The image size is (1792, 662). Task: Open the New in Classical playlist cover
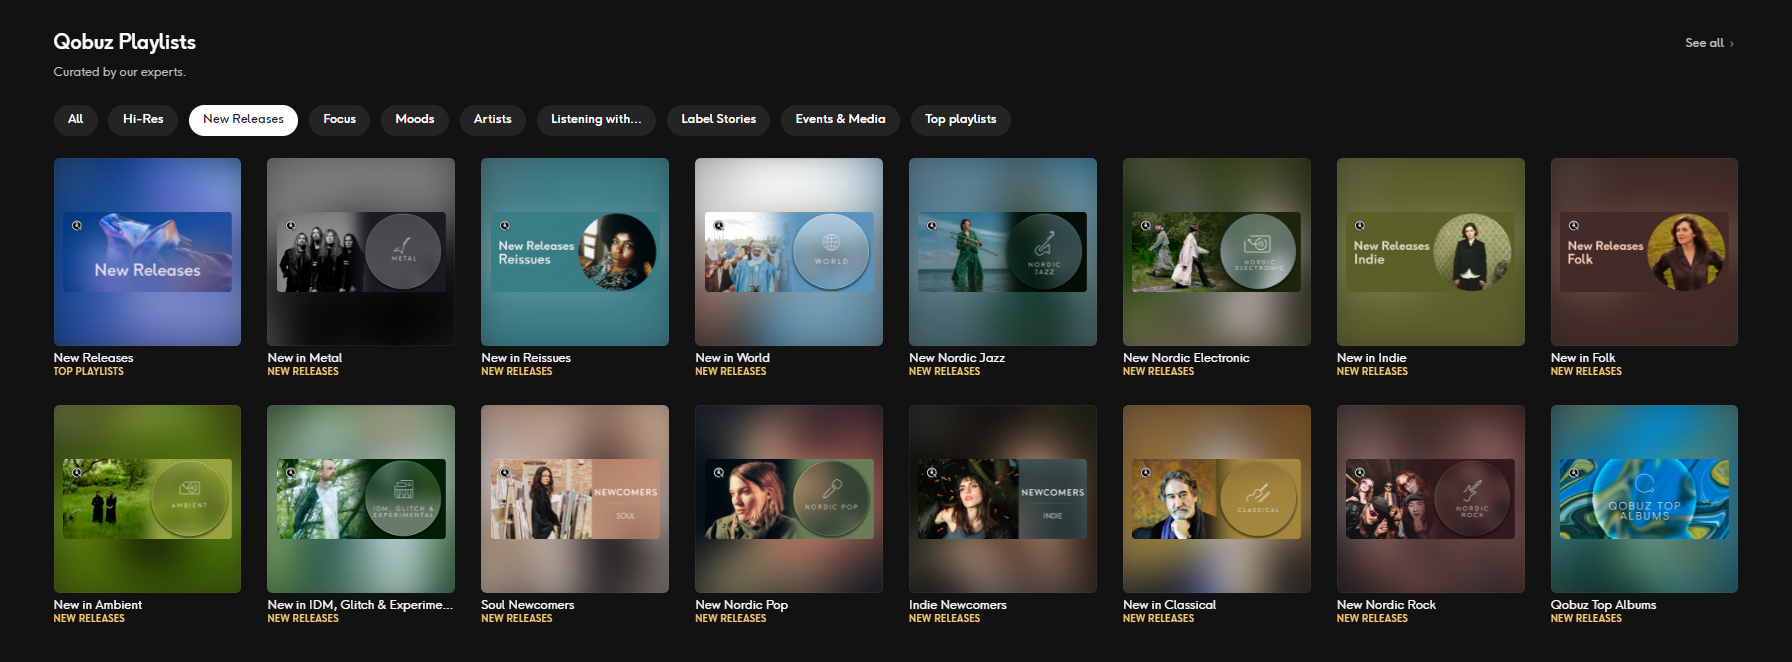click(1217, 499)
